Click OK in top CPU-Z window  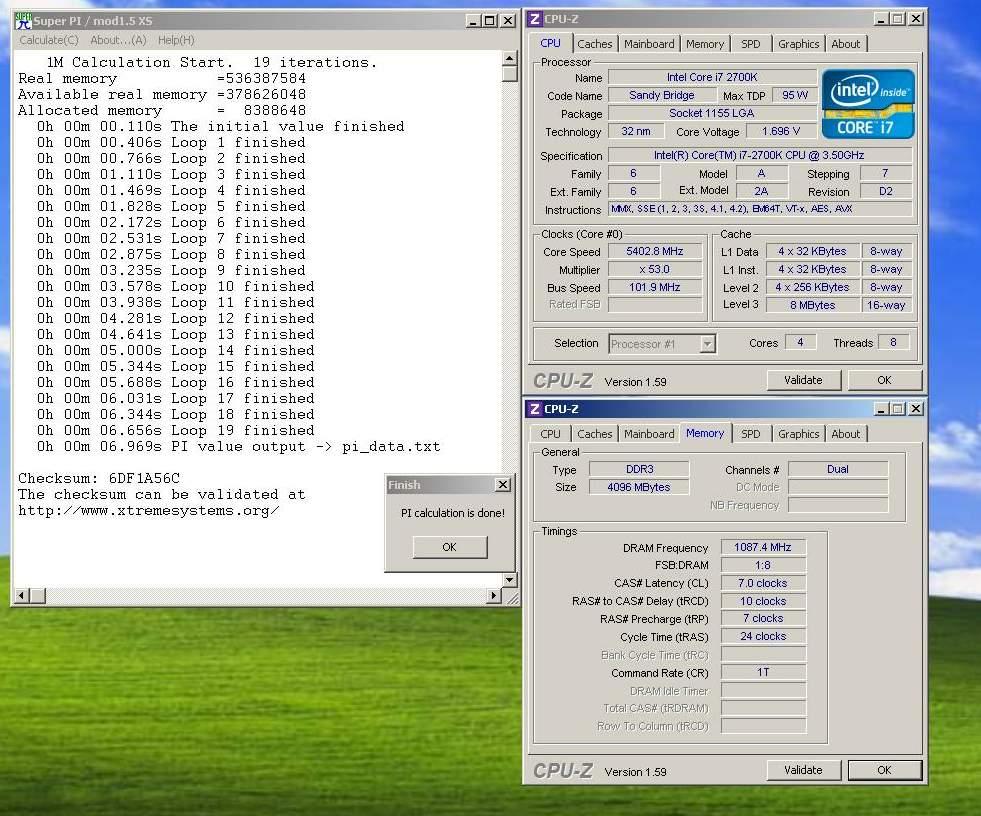[x=884, y=380]
